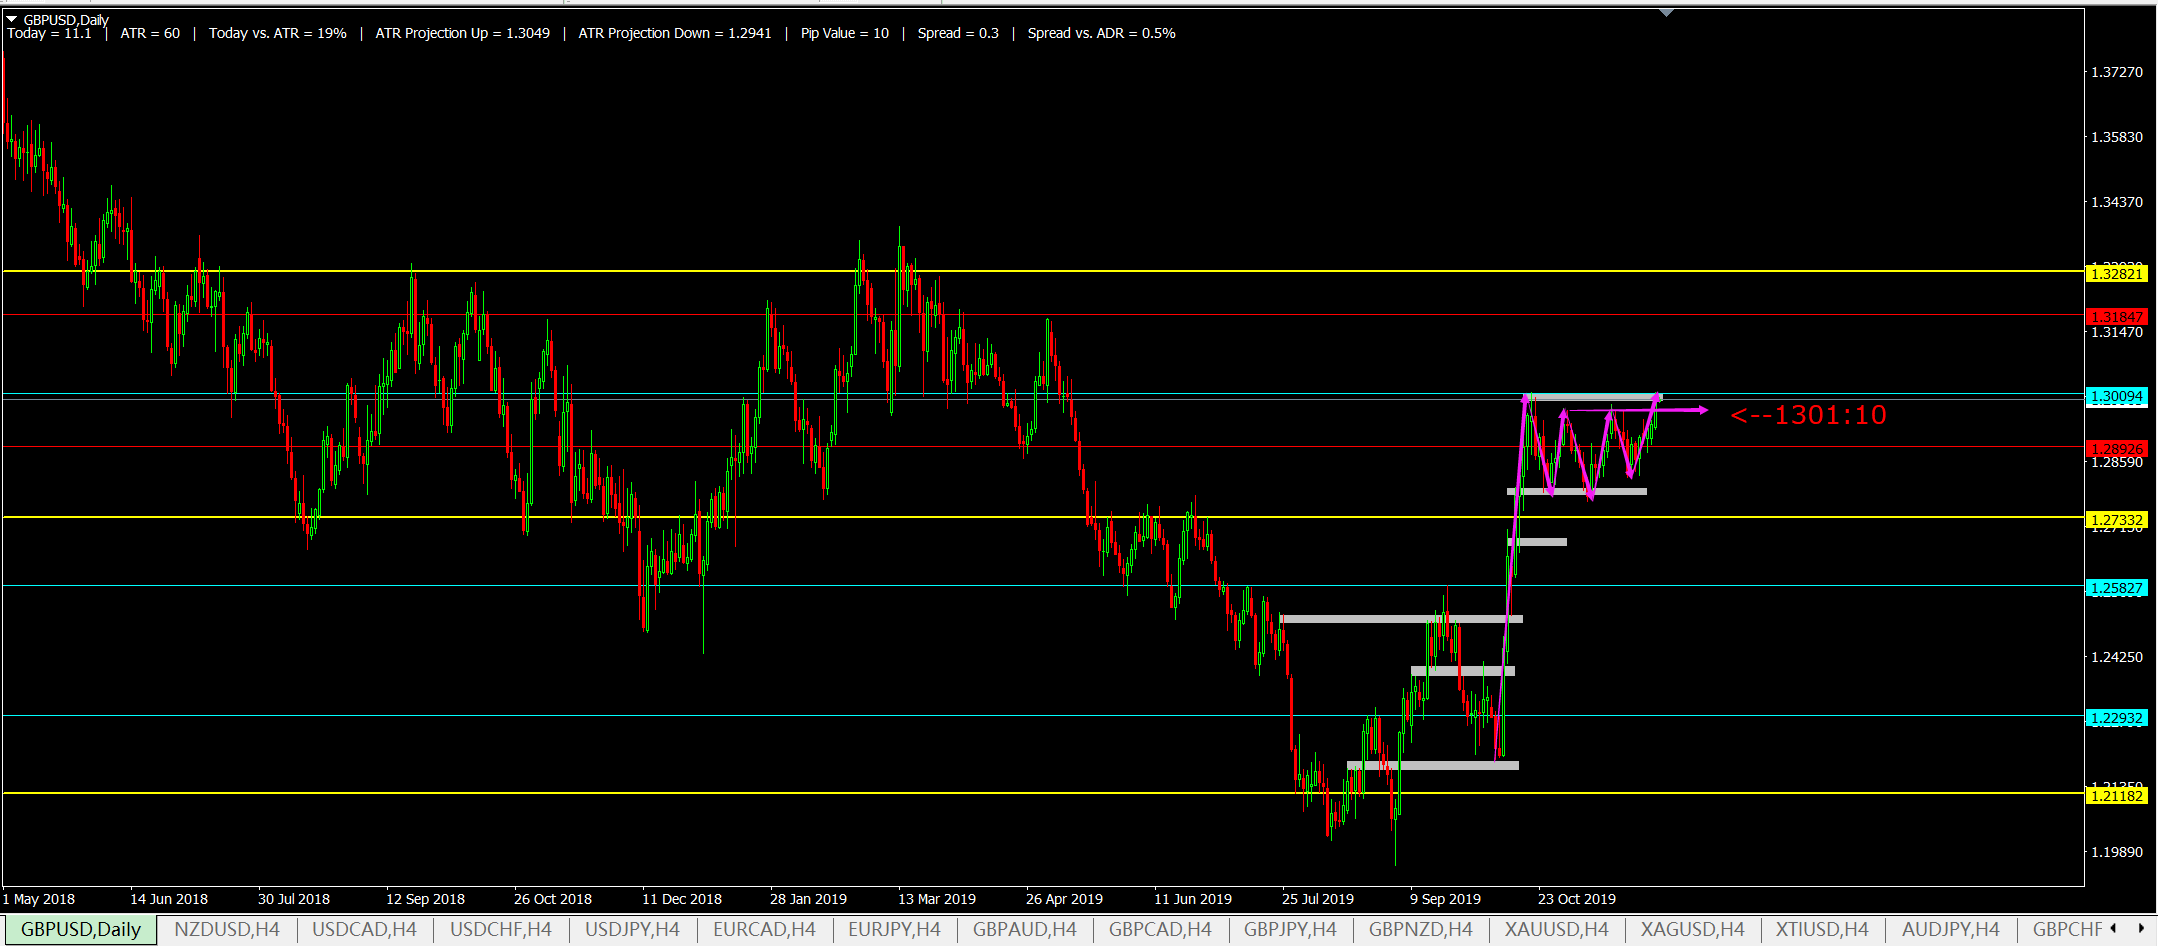Select the EURJPY,H4 chart tab

click(894, 929)
